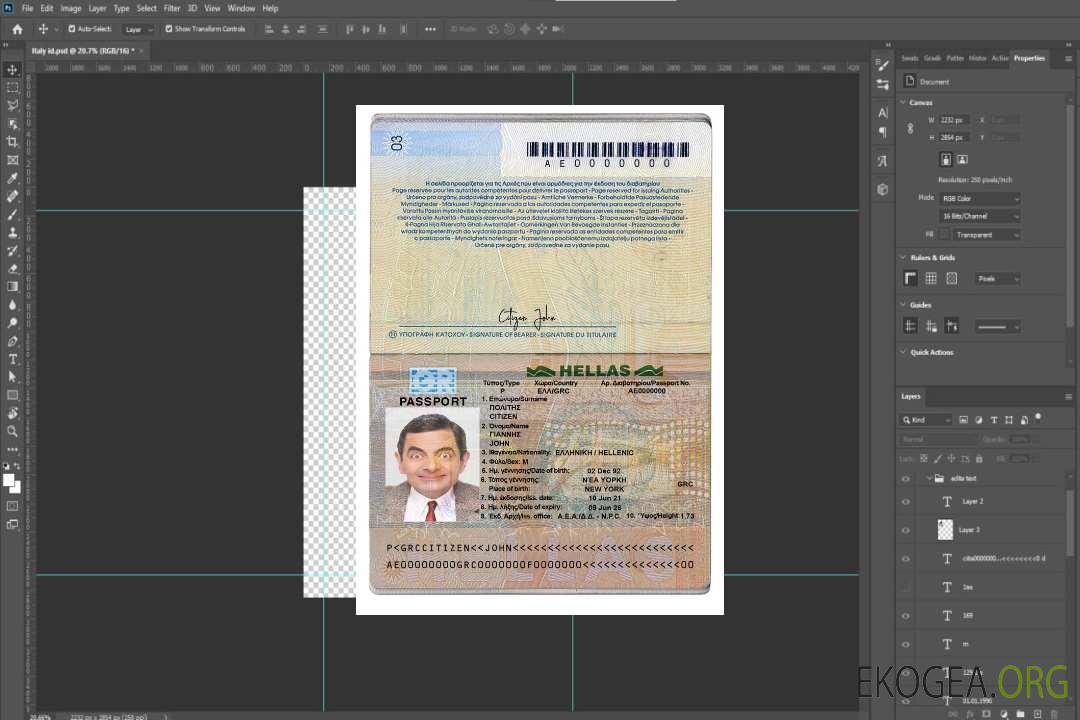Viewport: 1080px width, 720px height.
Task: Collapse the Quick Actions section
Action: [904, 352]
